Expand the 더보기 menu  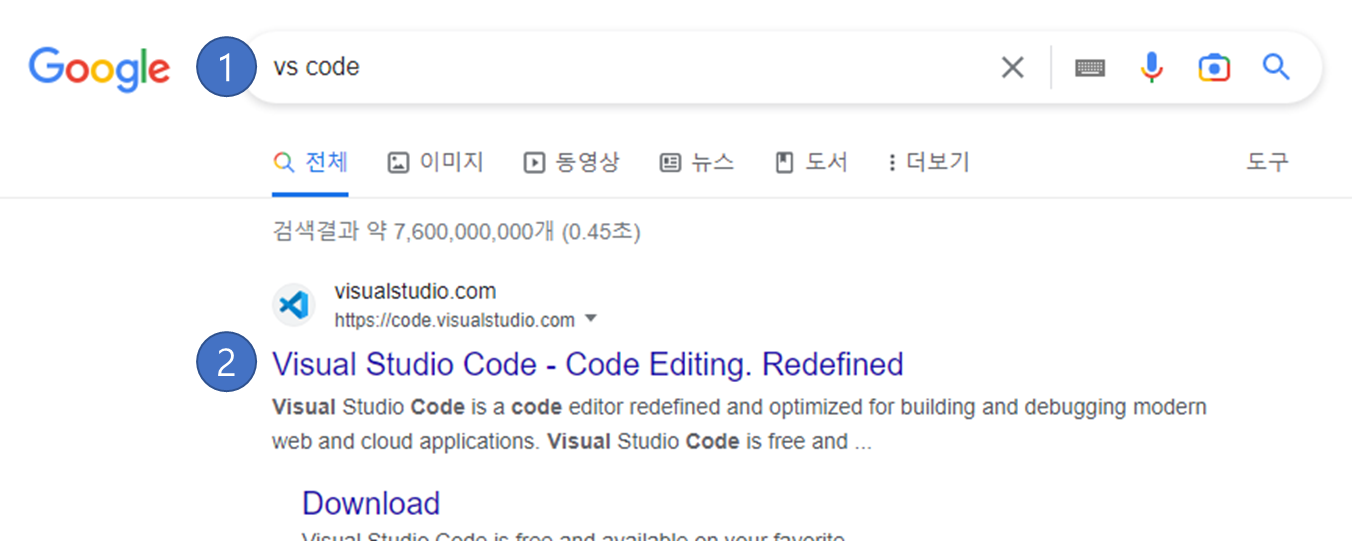(929, 162)
